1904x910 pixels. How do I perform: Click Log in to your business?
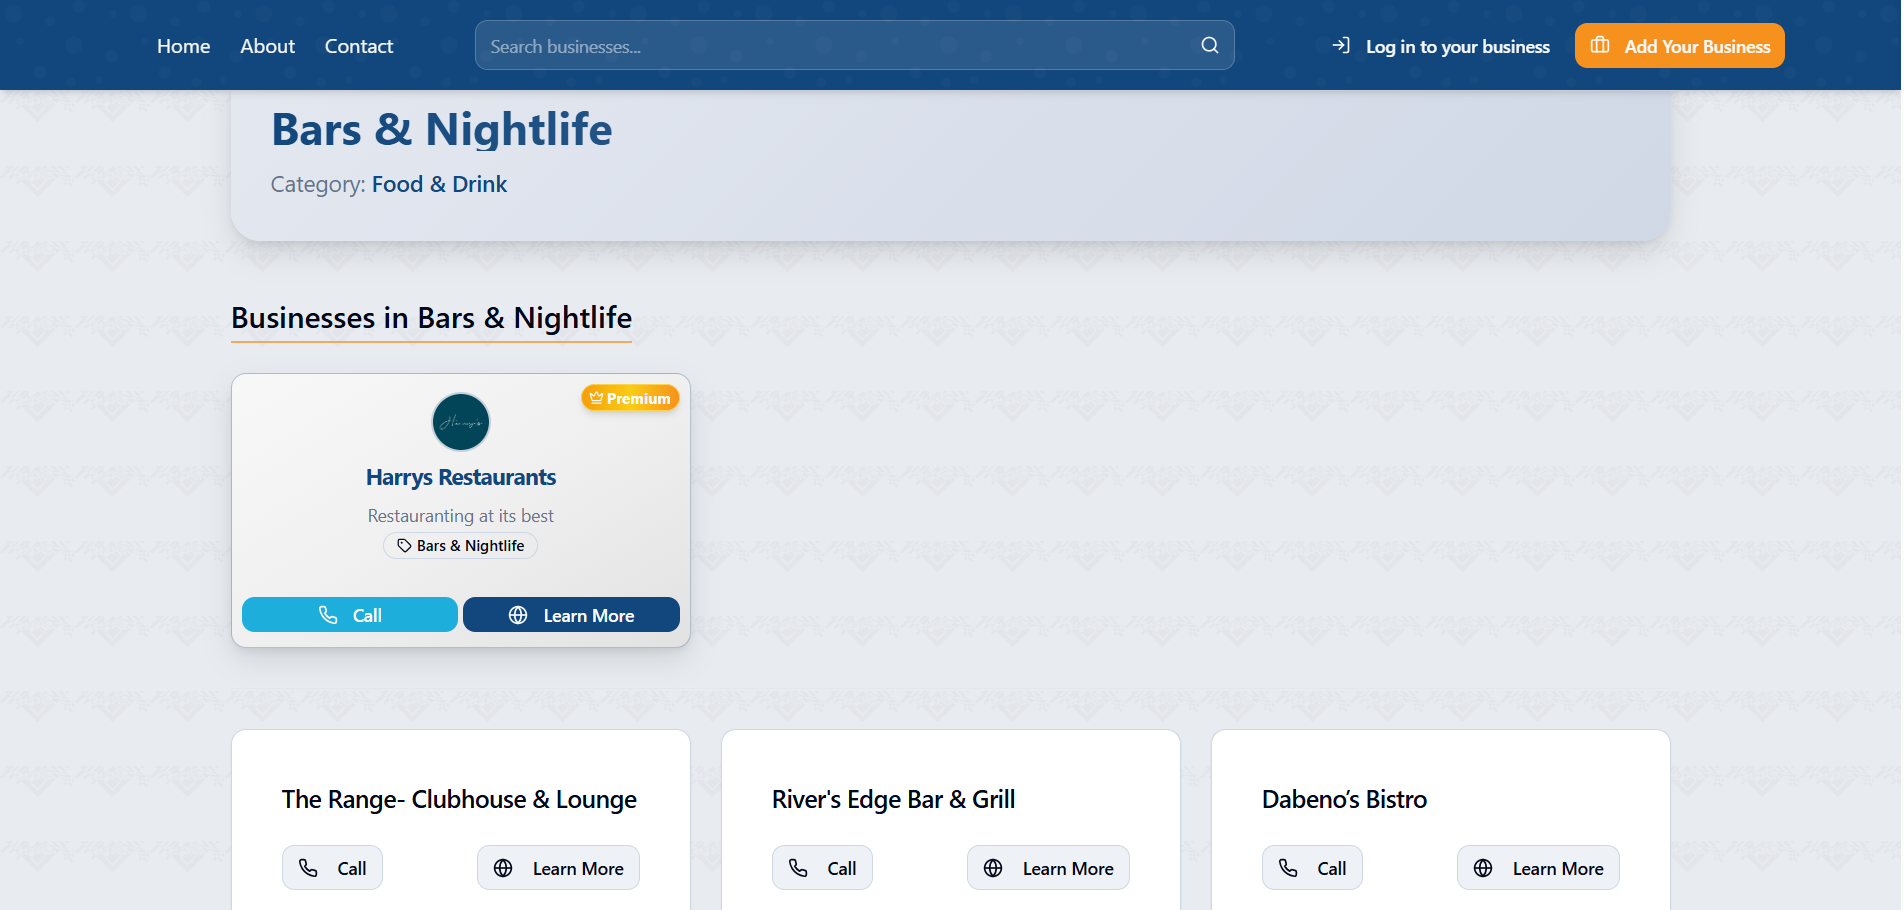click(x=1458, y=46)
